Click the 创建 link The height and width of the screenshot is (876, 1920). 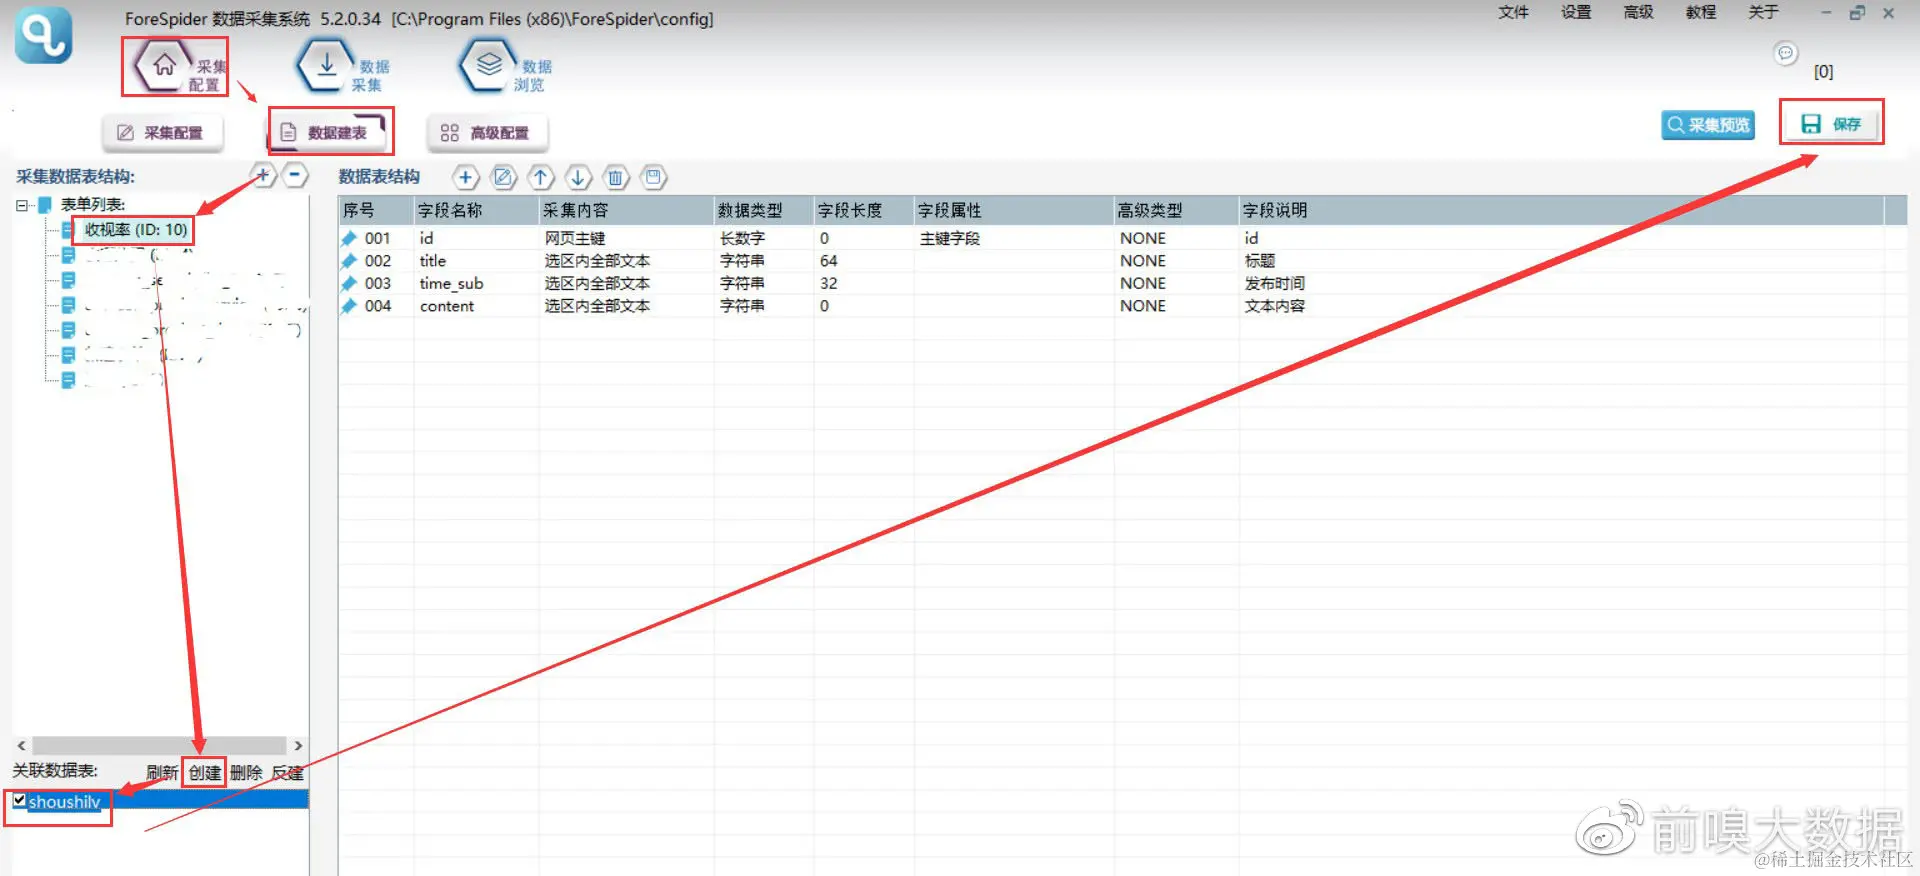205,772
